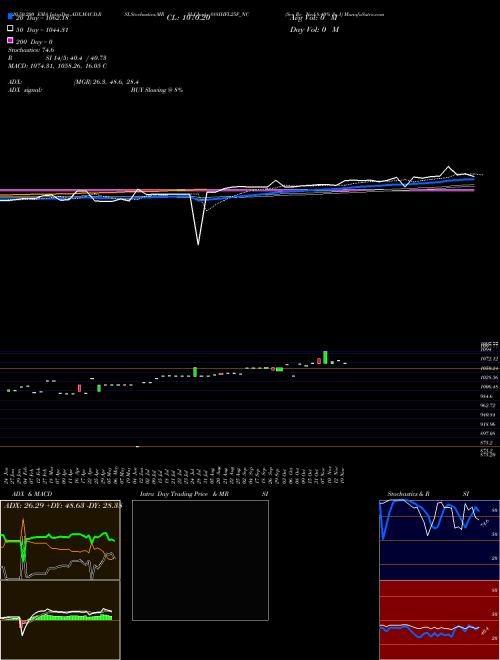
Task: Click the '(MGR) 26.3, 48.6, 28.4' ADX values
Action: coord(106,82)
